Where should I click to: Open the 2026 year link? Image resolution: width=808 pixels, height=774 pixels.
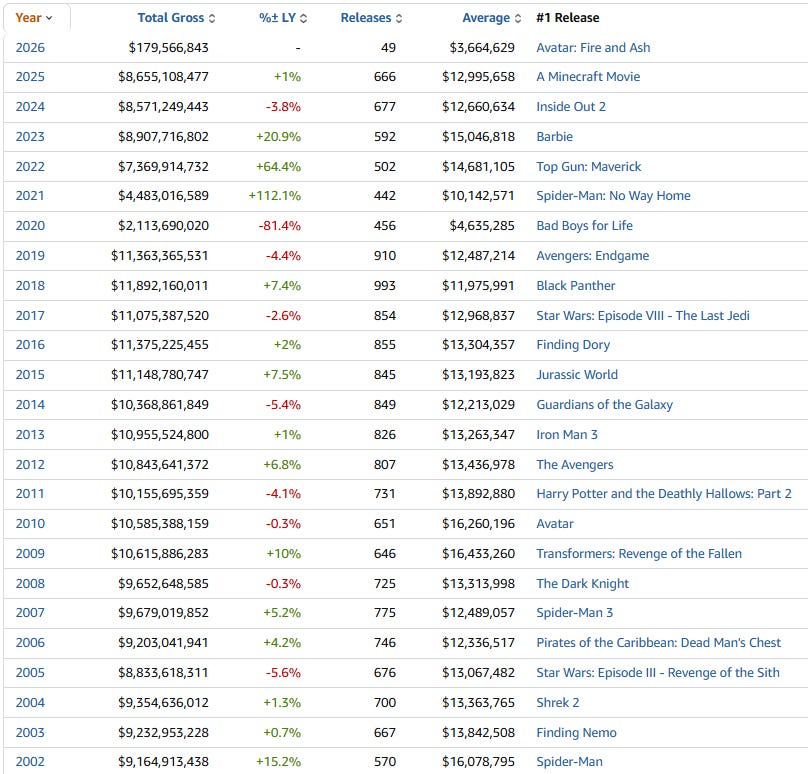pos(30,48)
